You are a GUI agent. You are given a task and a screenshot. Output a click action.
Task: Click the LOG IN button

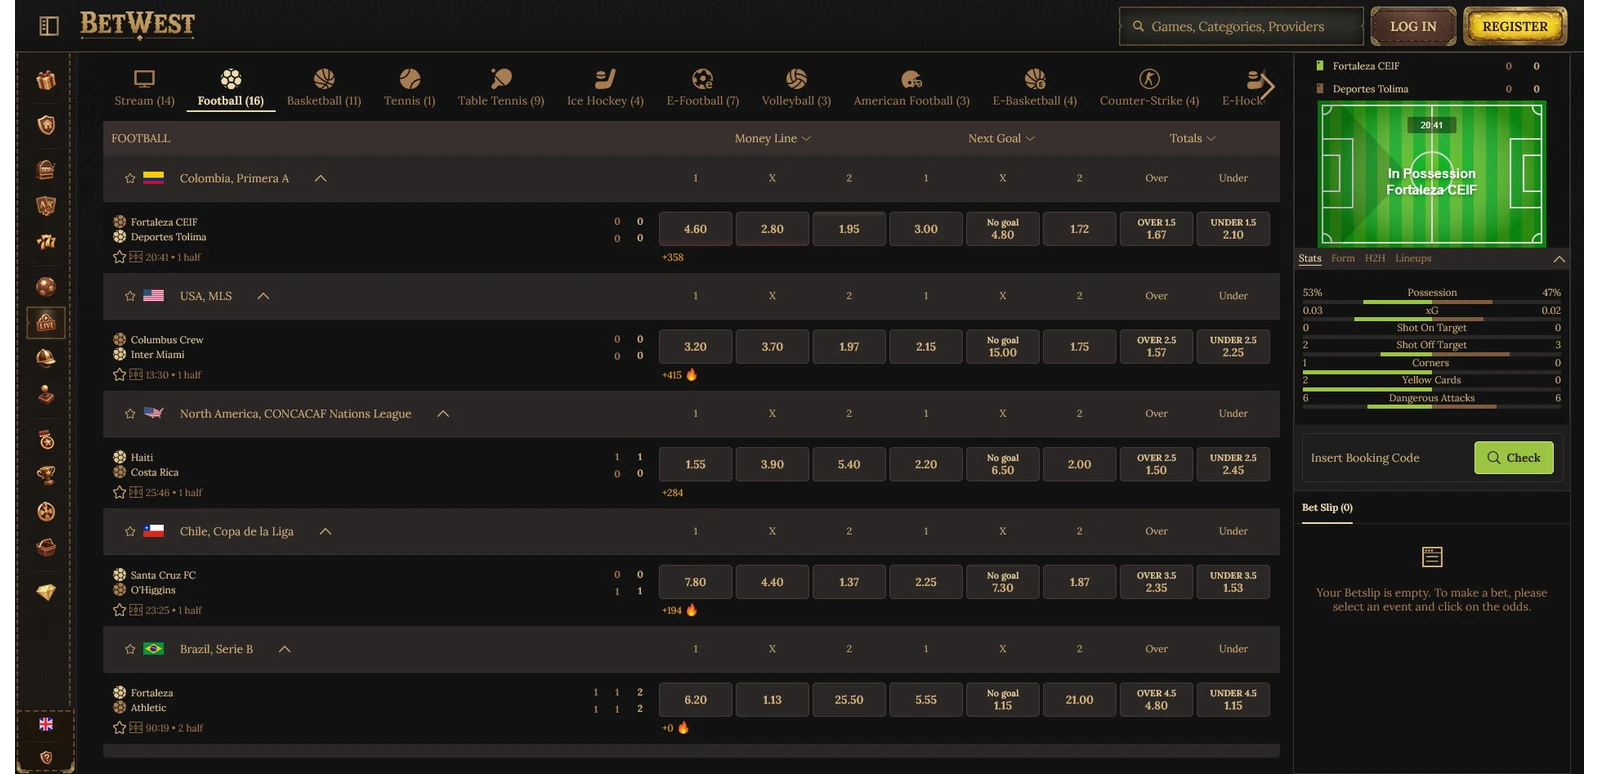point(1413,27)
